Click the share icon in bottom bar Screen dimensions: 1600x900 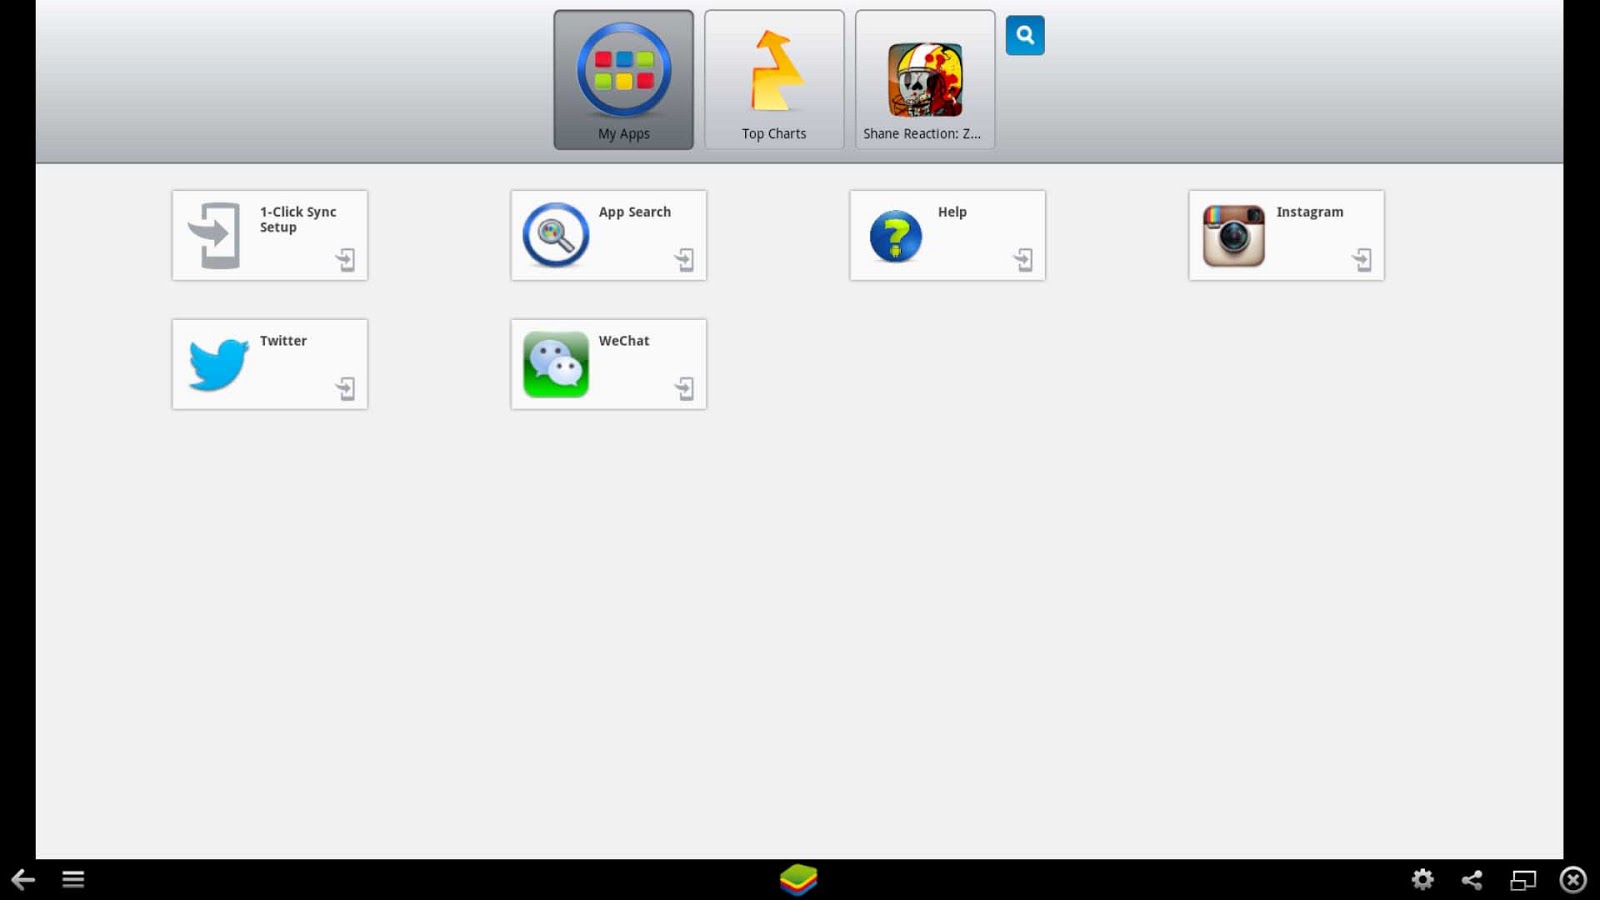pyautogui.click(x=1472, y=879)
